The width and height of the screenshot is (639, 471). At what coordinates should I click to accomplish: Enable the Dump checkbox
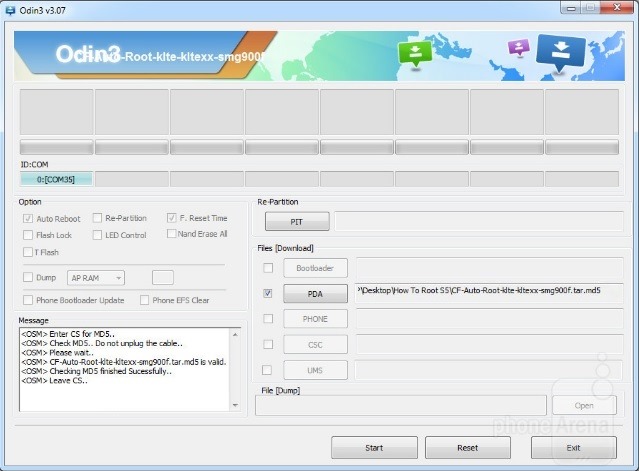[28, 277]
